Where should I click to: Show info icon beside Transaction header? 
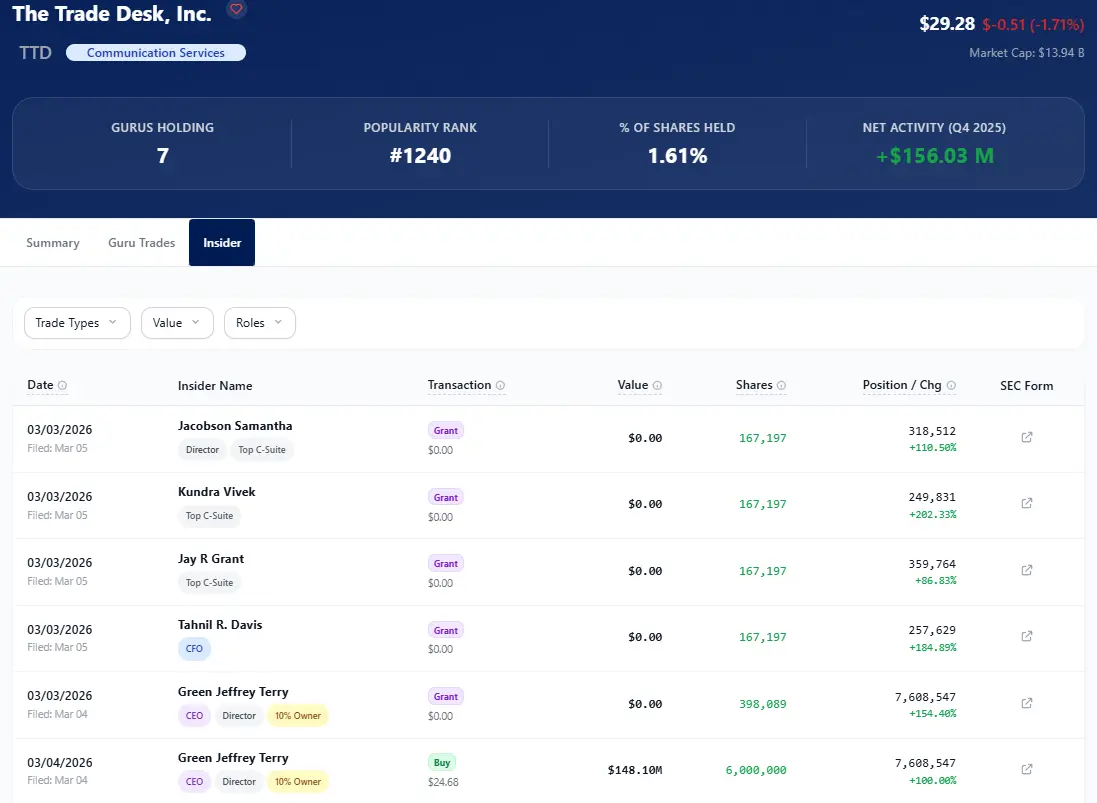(x=500, y=385)
